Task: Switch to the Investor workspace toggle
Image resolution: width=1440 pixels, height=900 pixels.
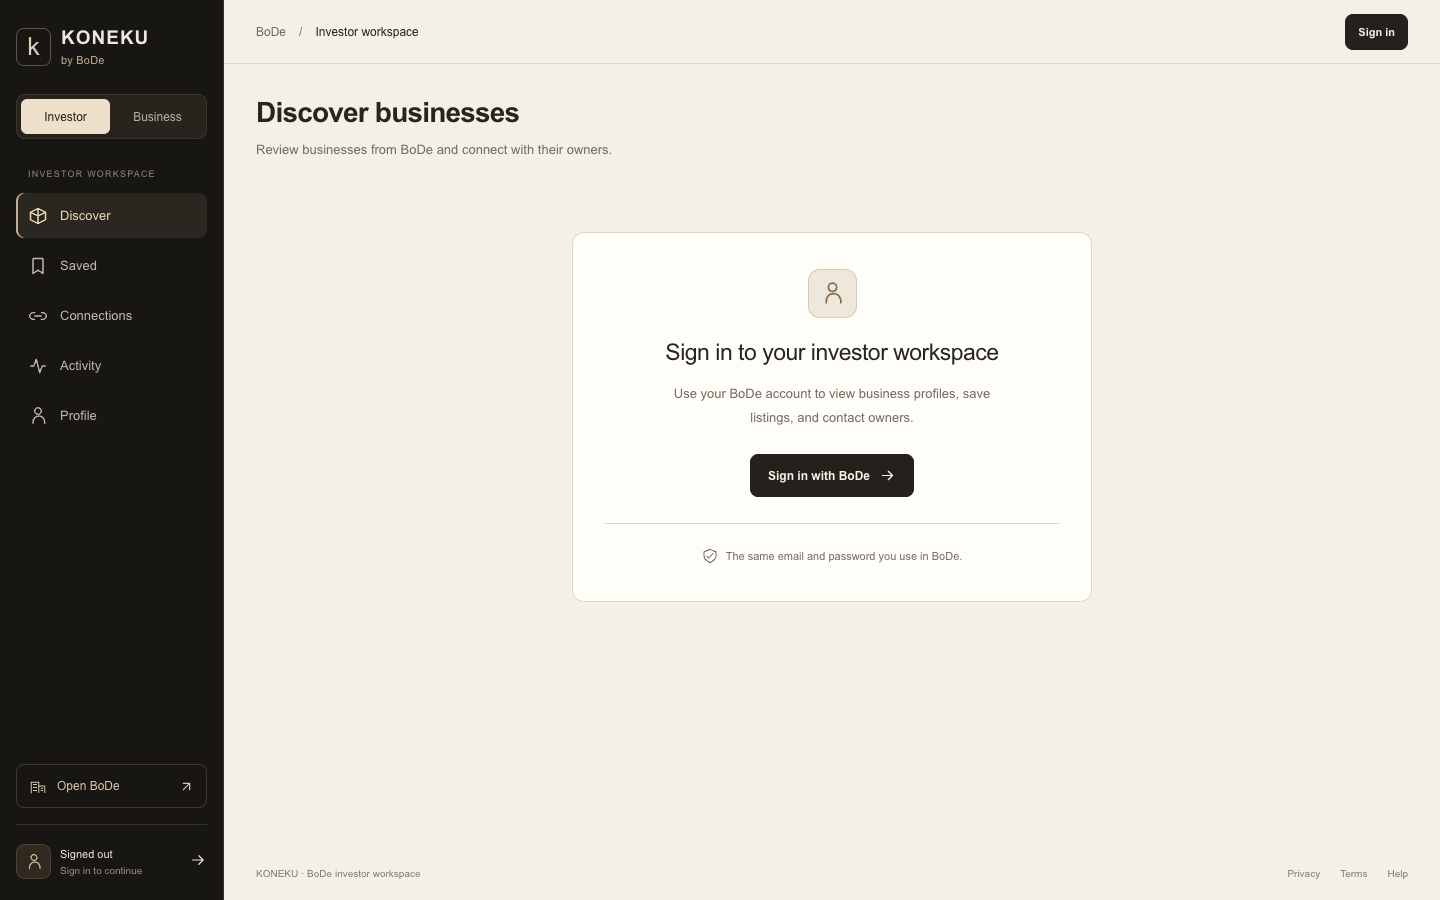Action: (65, 117)
